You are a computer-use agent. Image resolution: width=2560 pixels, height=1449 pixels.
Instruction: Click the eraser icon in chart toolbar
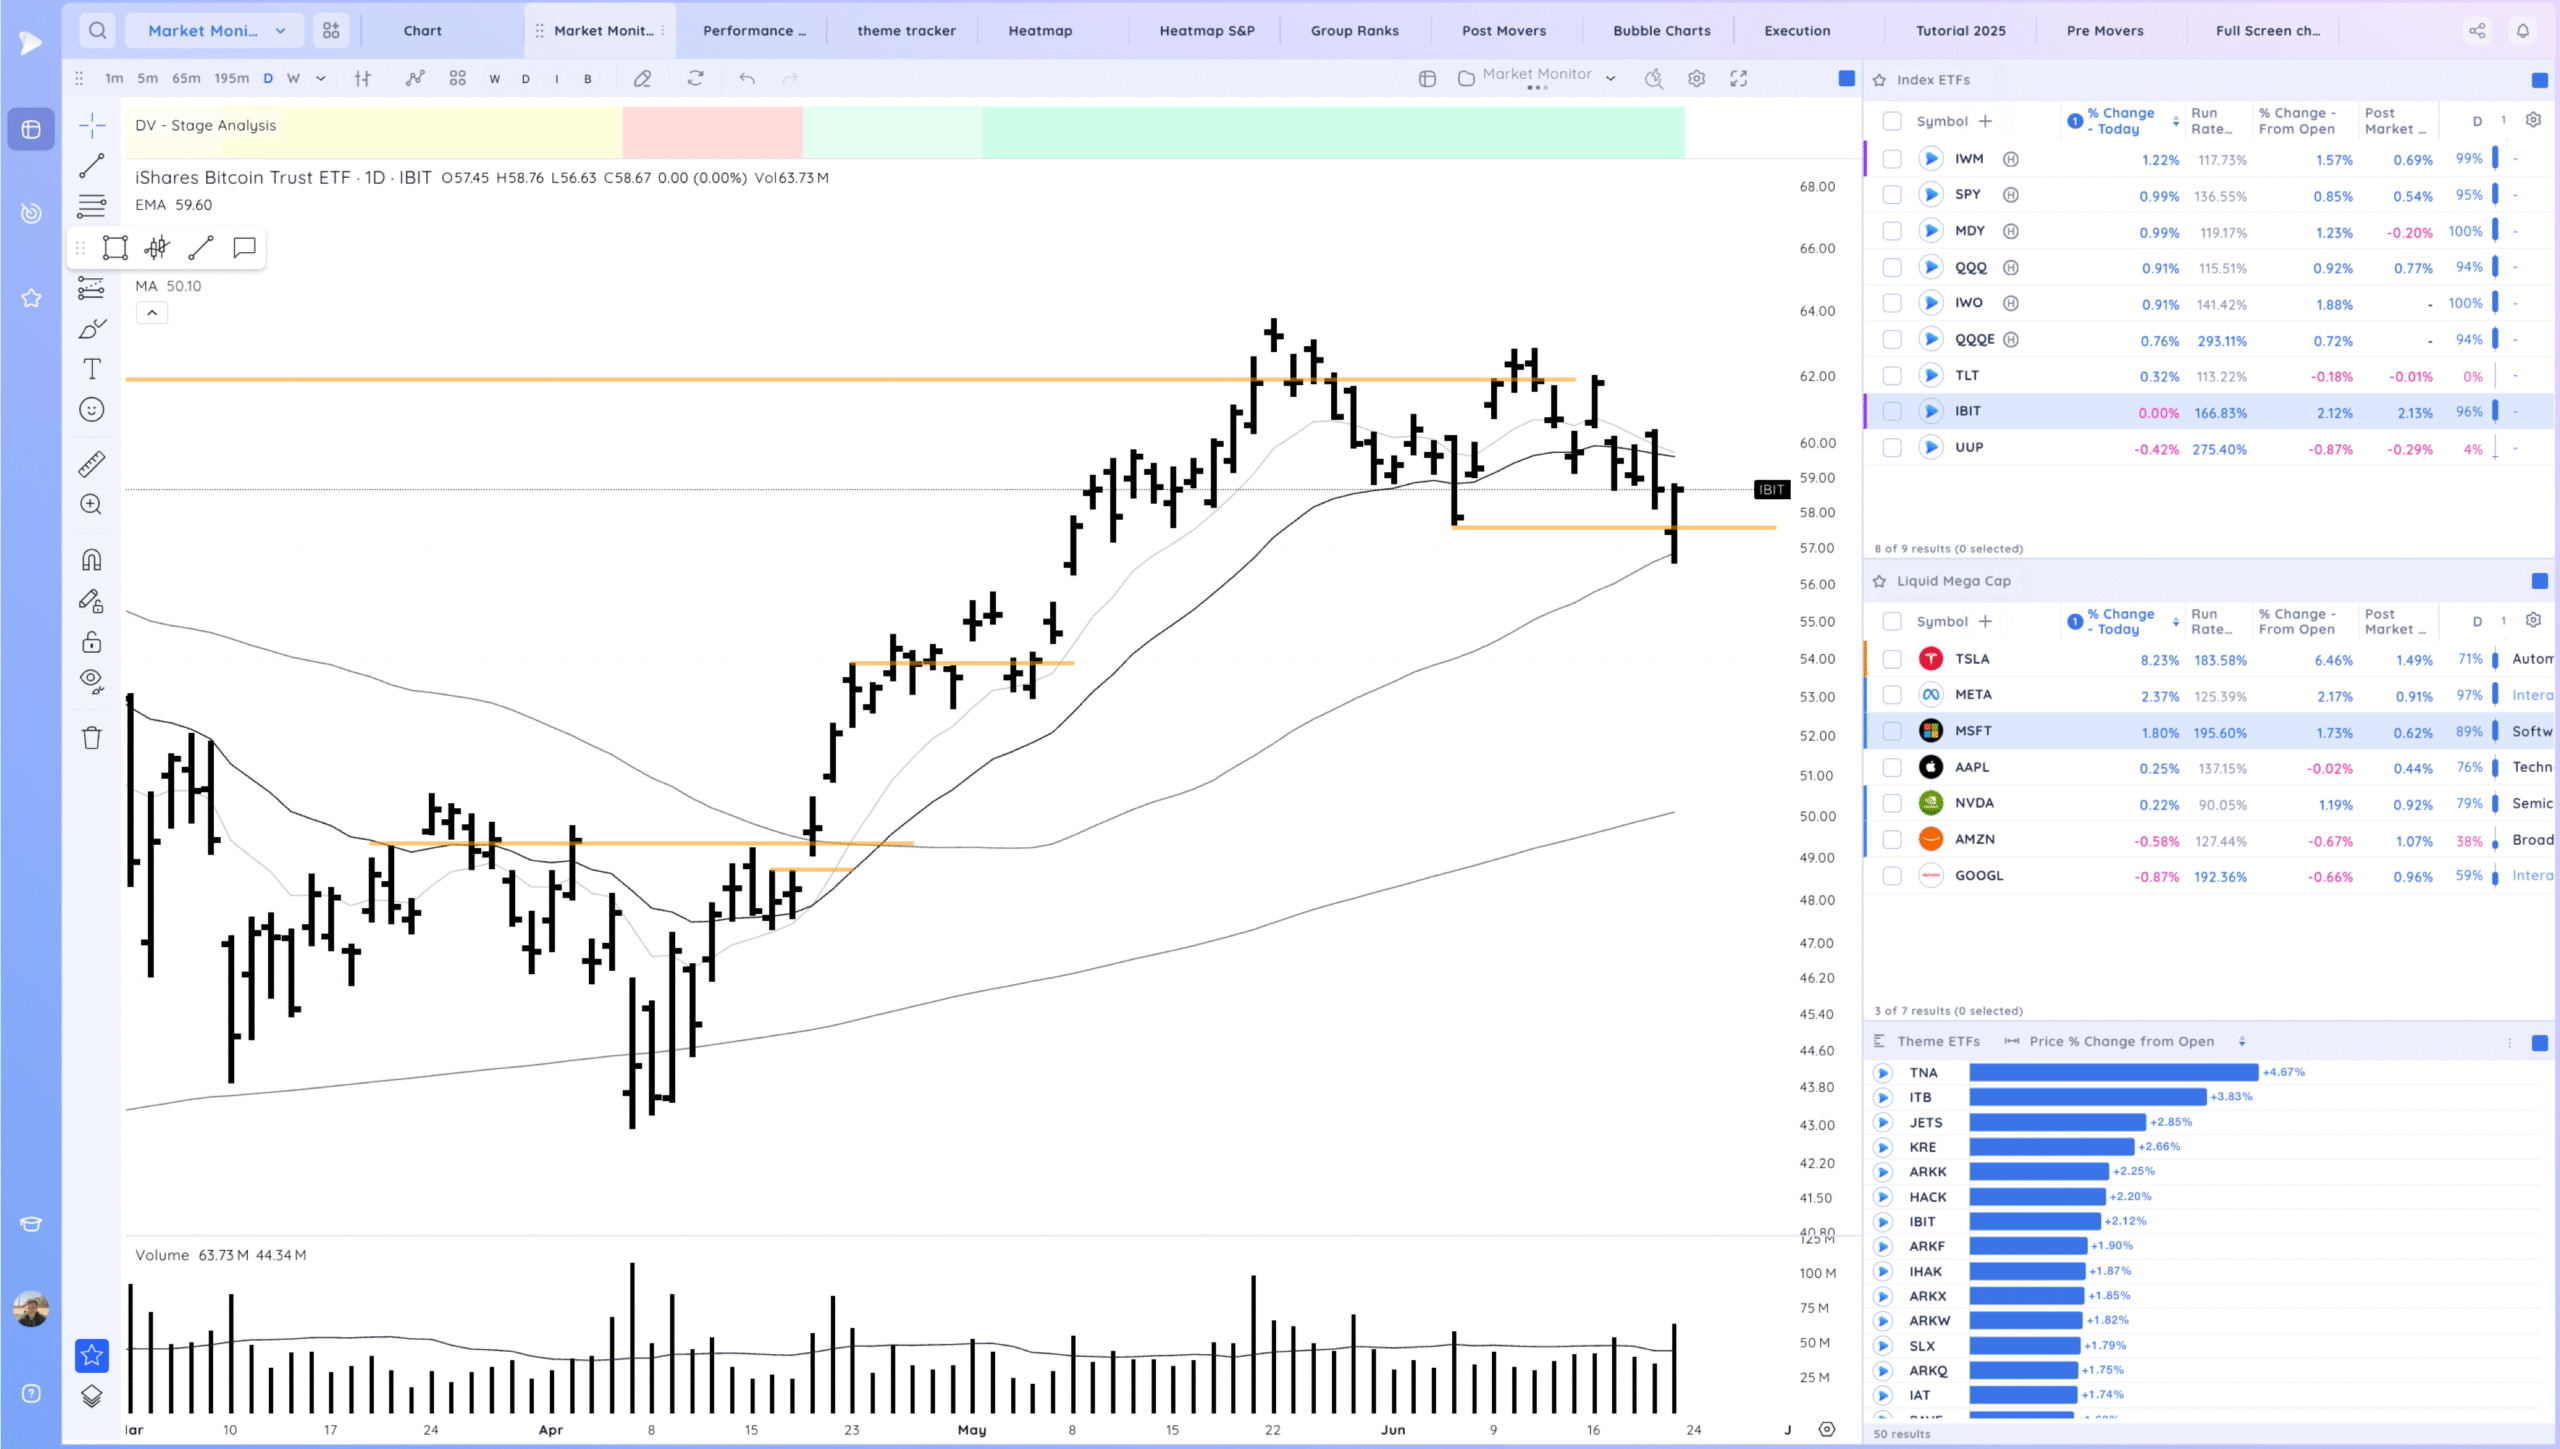point(642,79)
